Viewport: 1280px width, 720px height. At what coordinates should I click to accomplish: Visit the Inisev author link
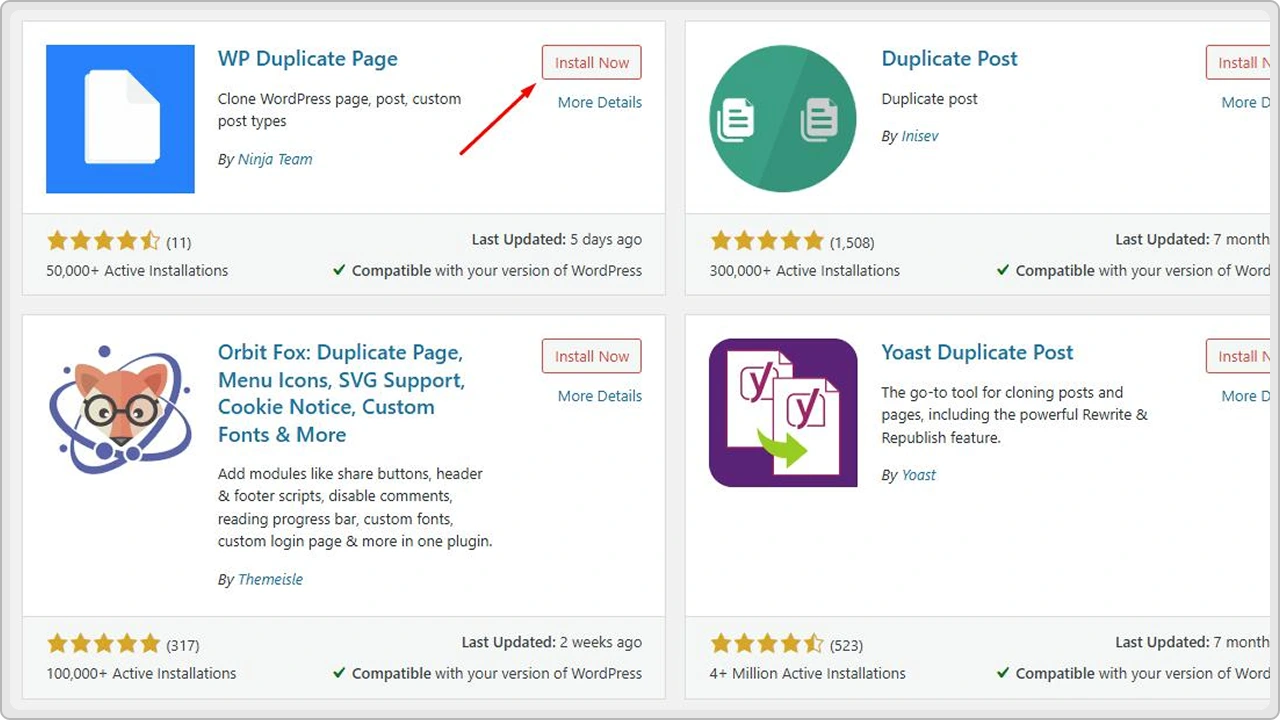coord(919,136)
